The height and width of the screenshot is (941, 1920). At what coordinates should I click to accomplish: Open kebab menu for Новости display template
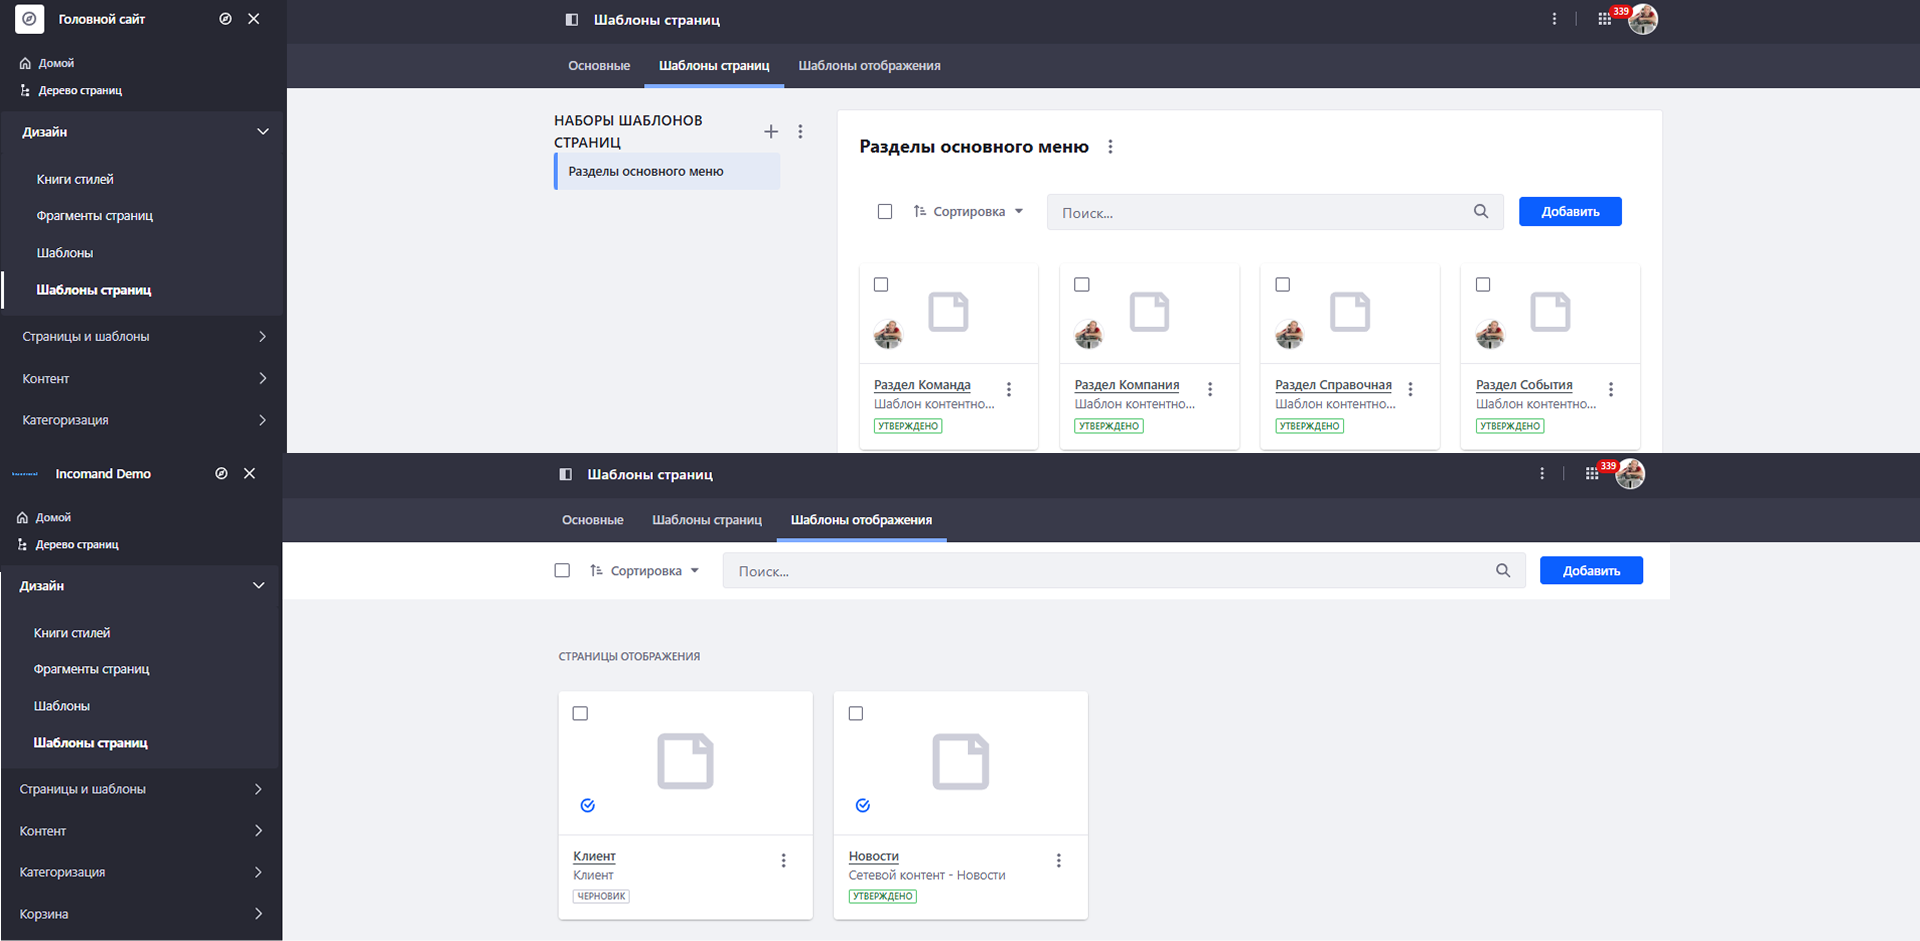(1058, 860)
